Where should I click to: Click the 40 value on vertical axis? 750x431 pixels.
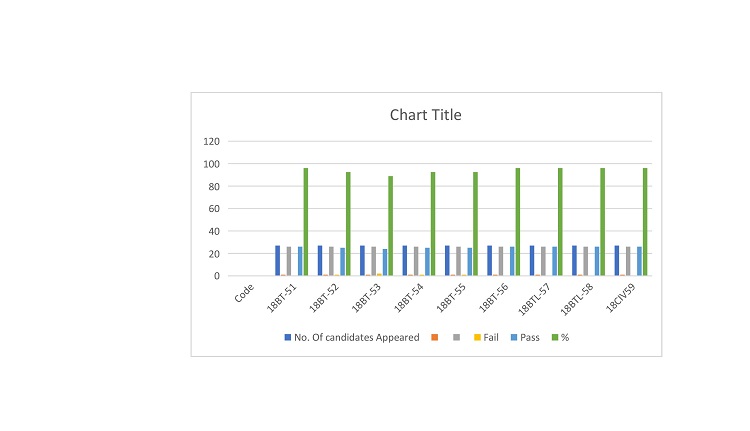pos(214,231)
